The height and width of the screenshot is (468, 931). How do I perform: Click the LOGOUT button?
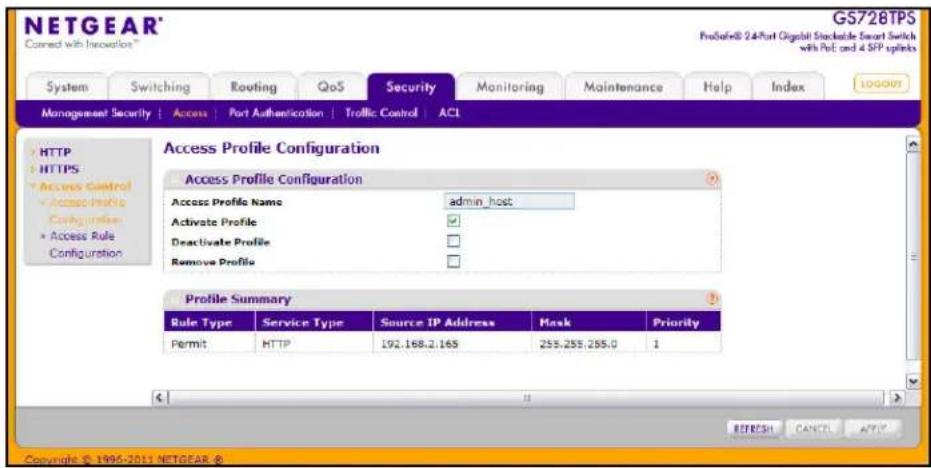point(881,84)
